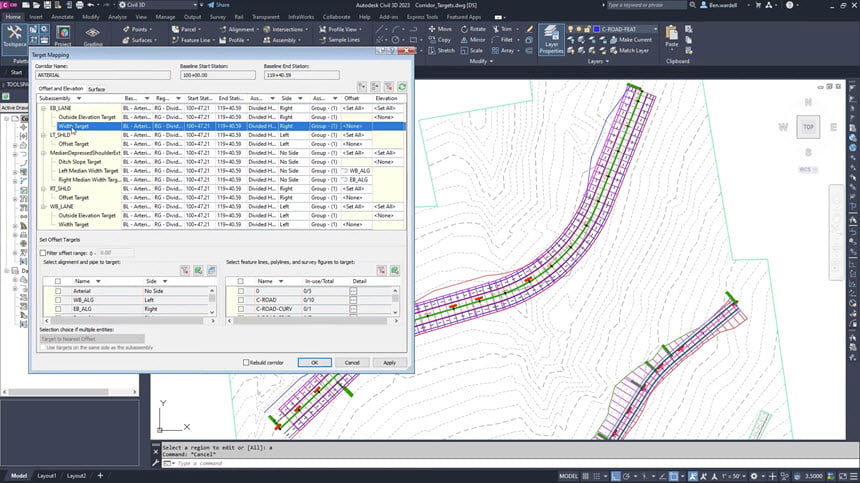Viewport: 860px width, 483px height.
Task: Toggle select-all checkbox in alignment list header
Action: (58, 281)
